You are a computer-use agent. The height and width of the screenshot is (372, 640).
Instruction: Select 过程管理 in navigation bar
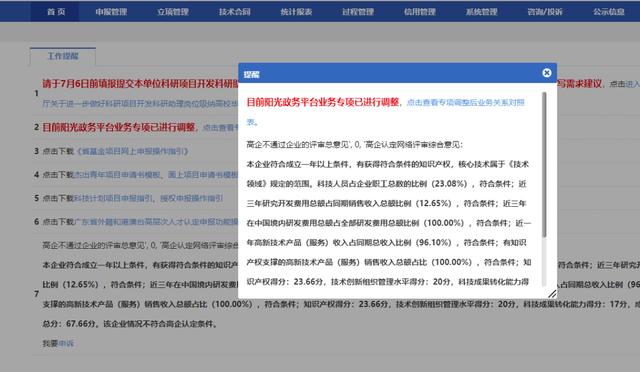pos(358,12)
